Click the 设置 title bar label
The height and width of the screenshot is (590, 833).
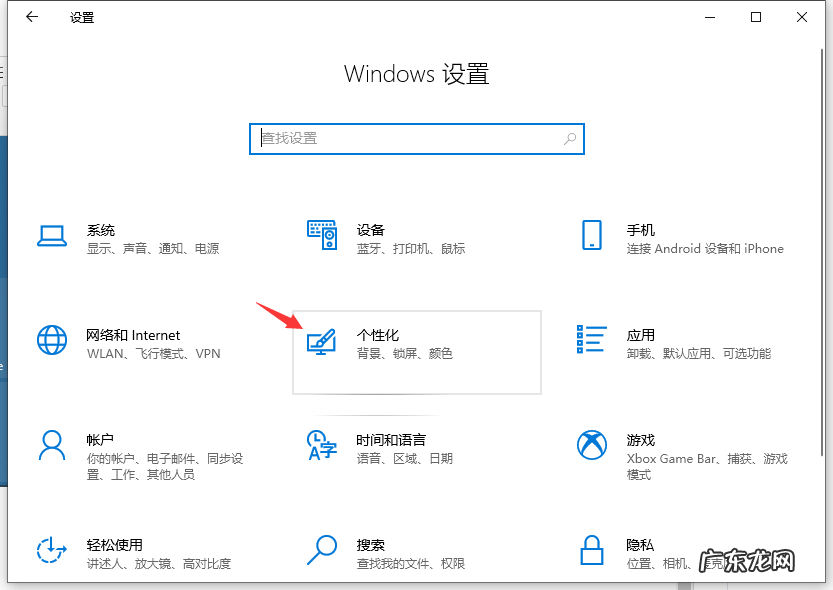tap(82, 17)
